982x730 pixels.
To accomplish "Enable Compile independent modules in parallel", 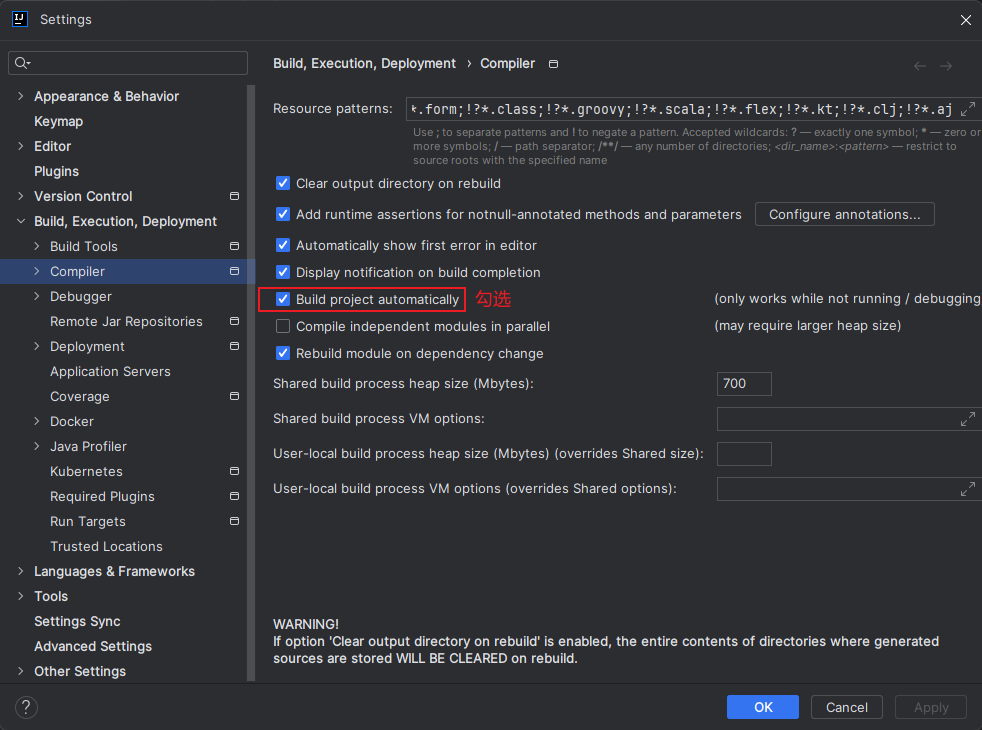I will (283, 326).
